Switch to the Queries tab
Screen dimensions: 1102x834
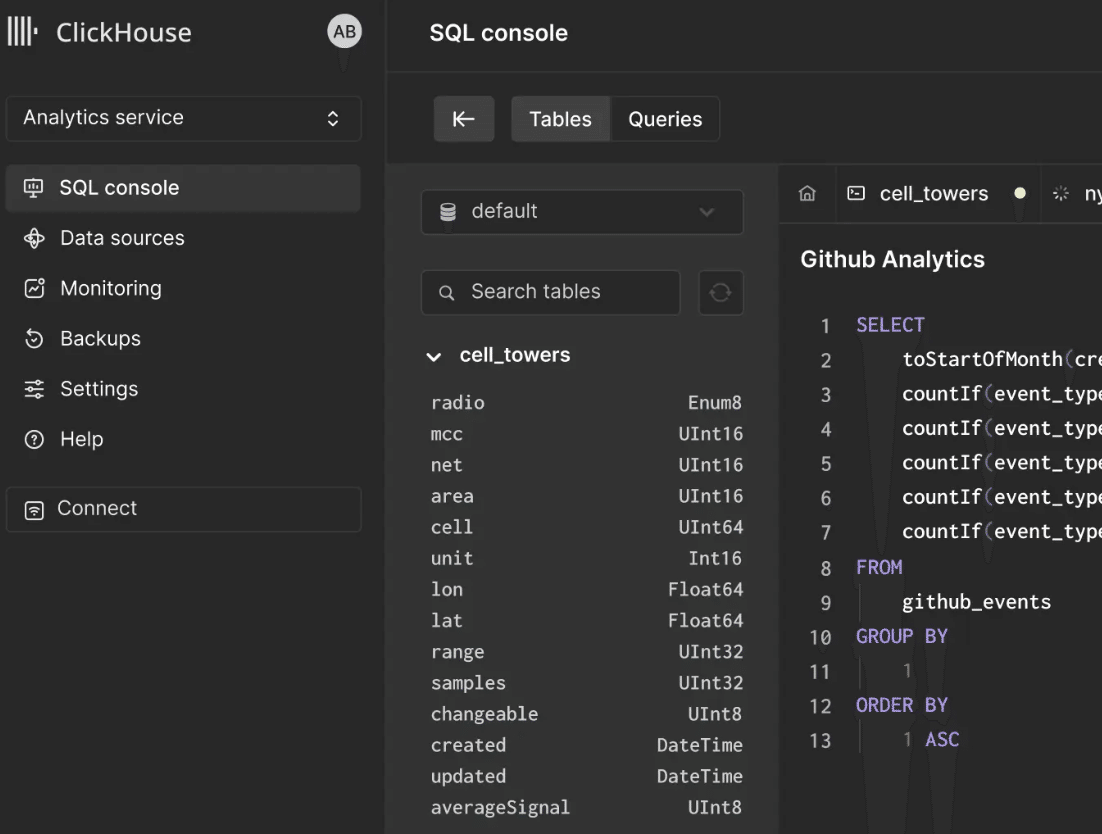point(665,119)
